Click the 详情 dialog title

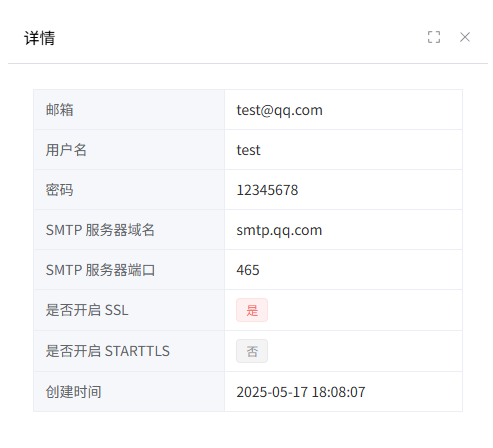(x=40, y=38)
